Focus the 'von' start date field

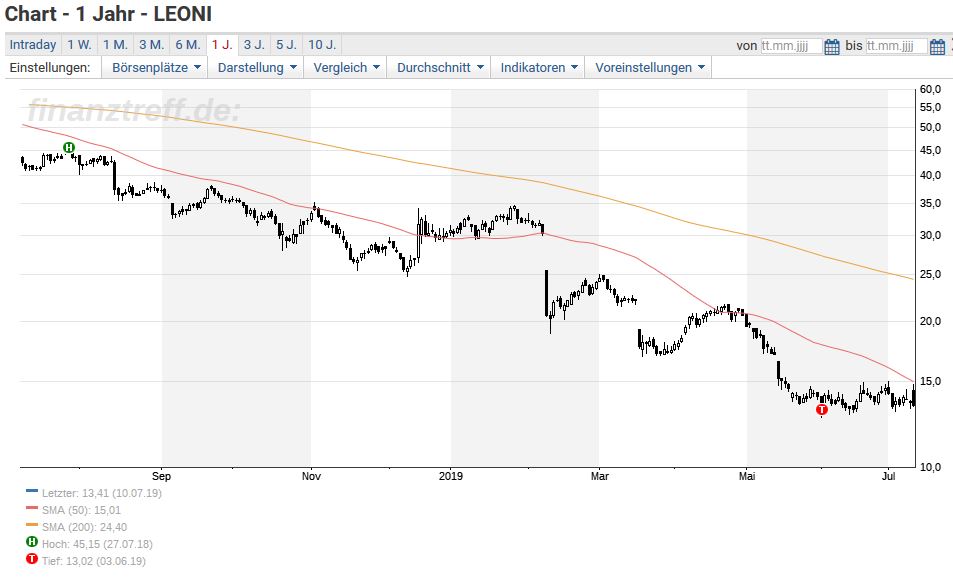(791, 46)
